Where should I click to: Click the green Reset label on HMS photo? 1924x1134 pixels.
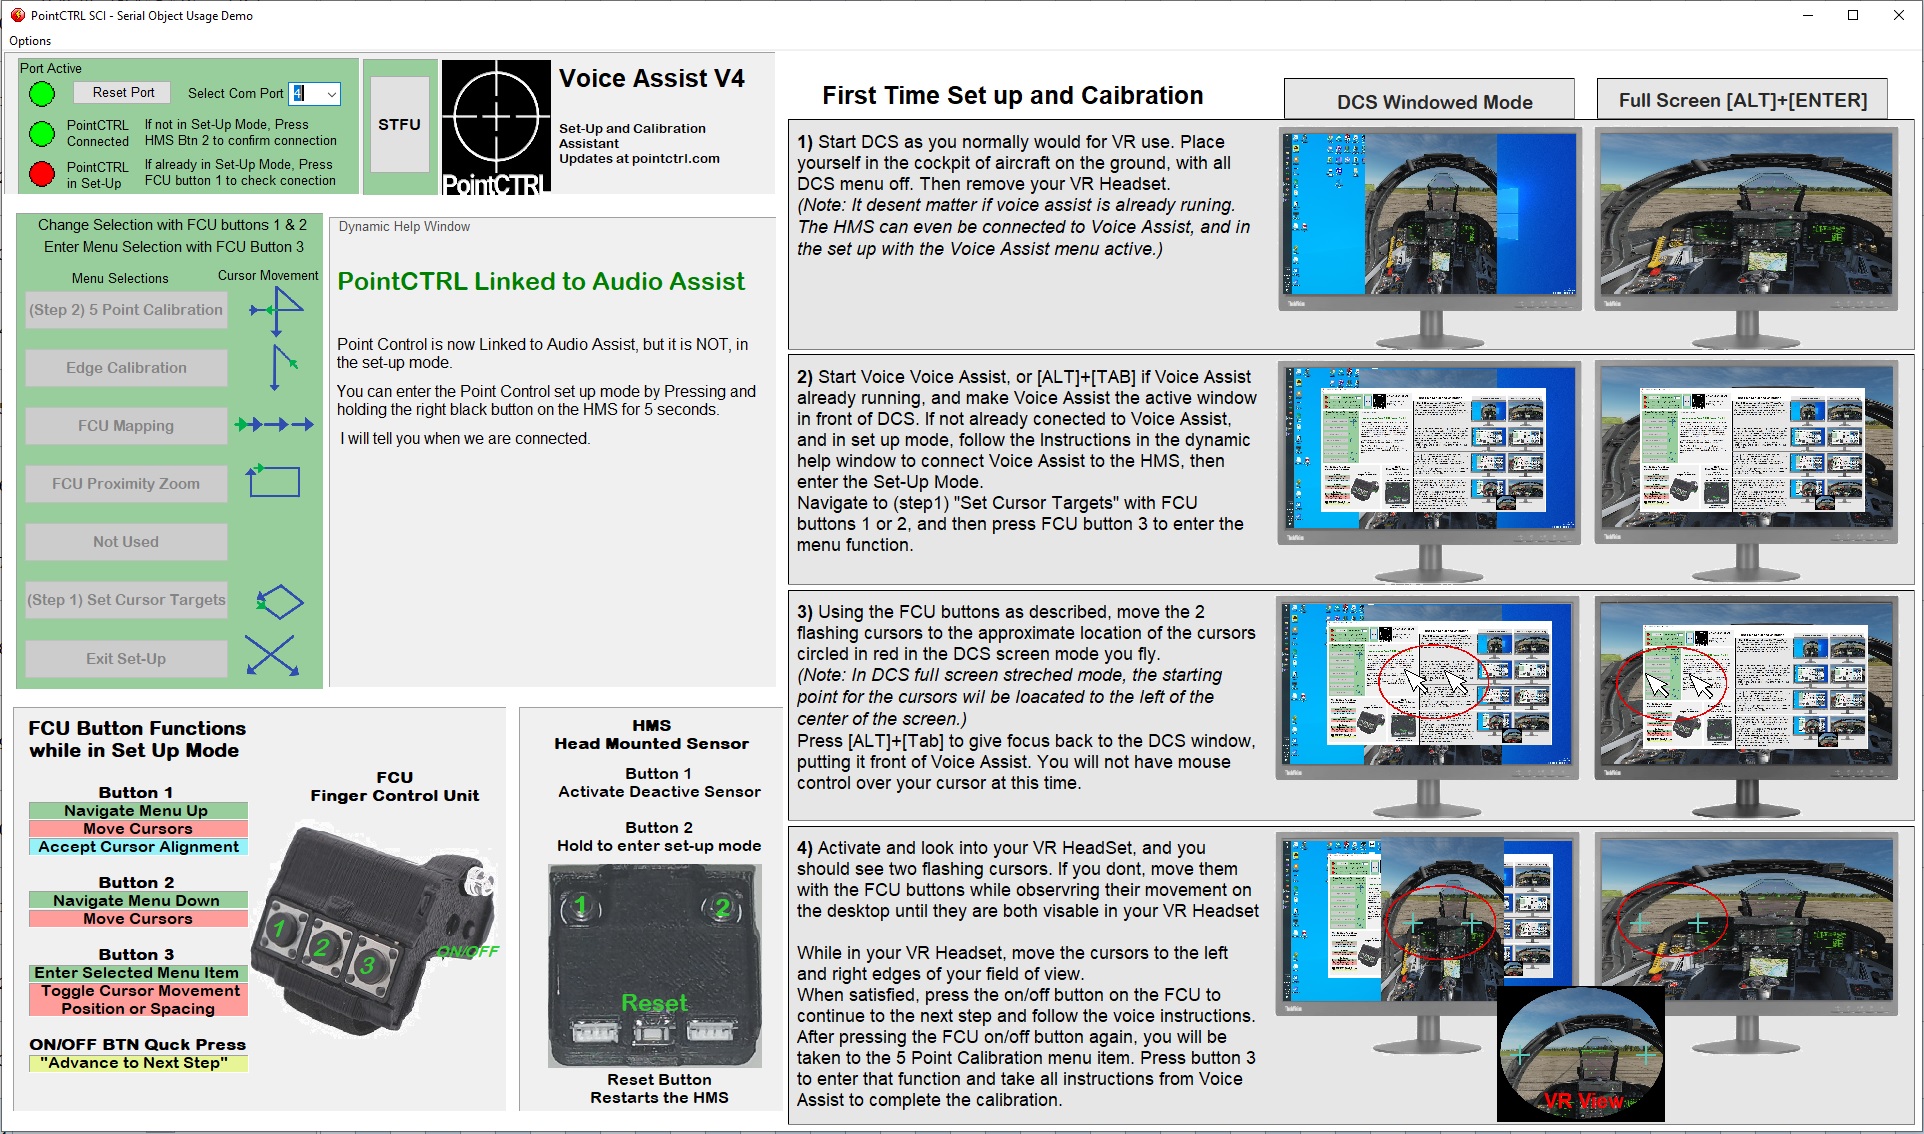[654, 1003]
